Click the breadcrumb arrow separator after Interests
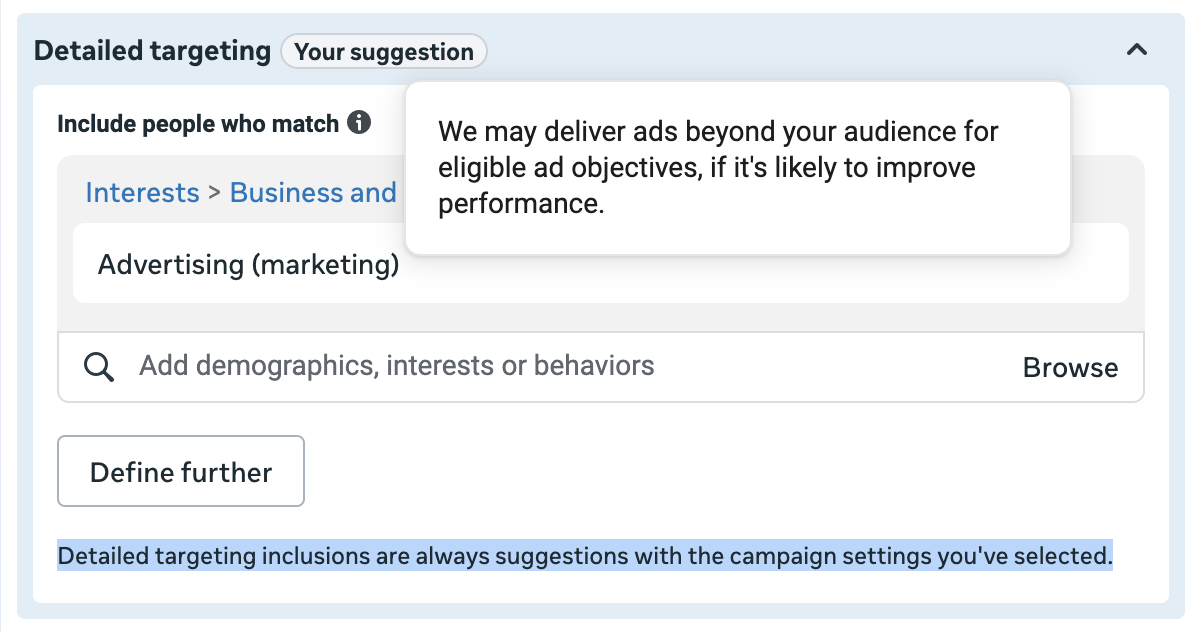The height and width of the screenshot is (632, 1200). point(214,193)
